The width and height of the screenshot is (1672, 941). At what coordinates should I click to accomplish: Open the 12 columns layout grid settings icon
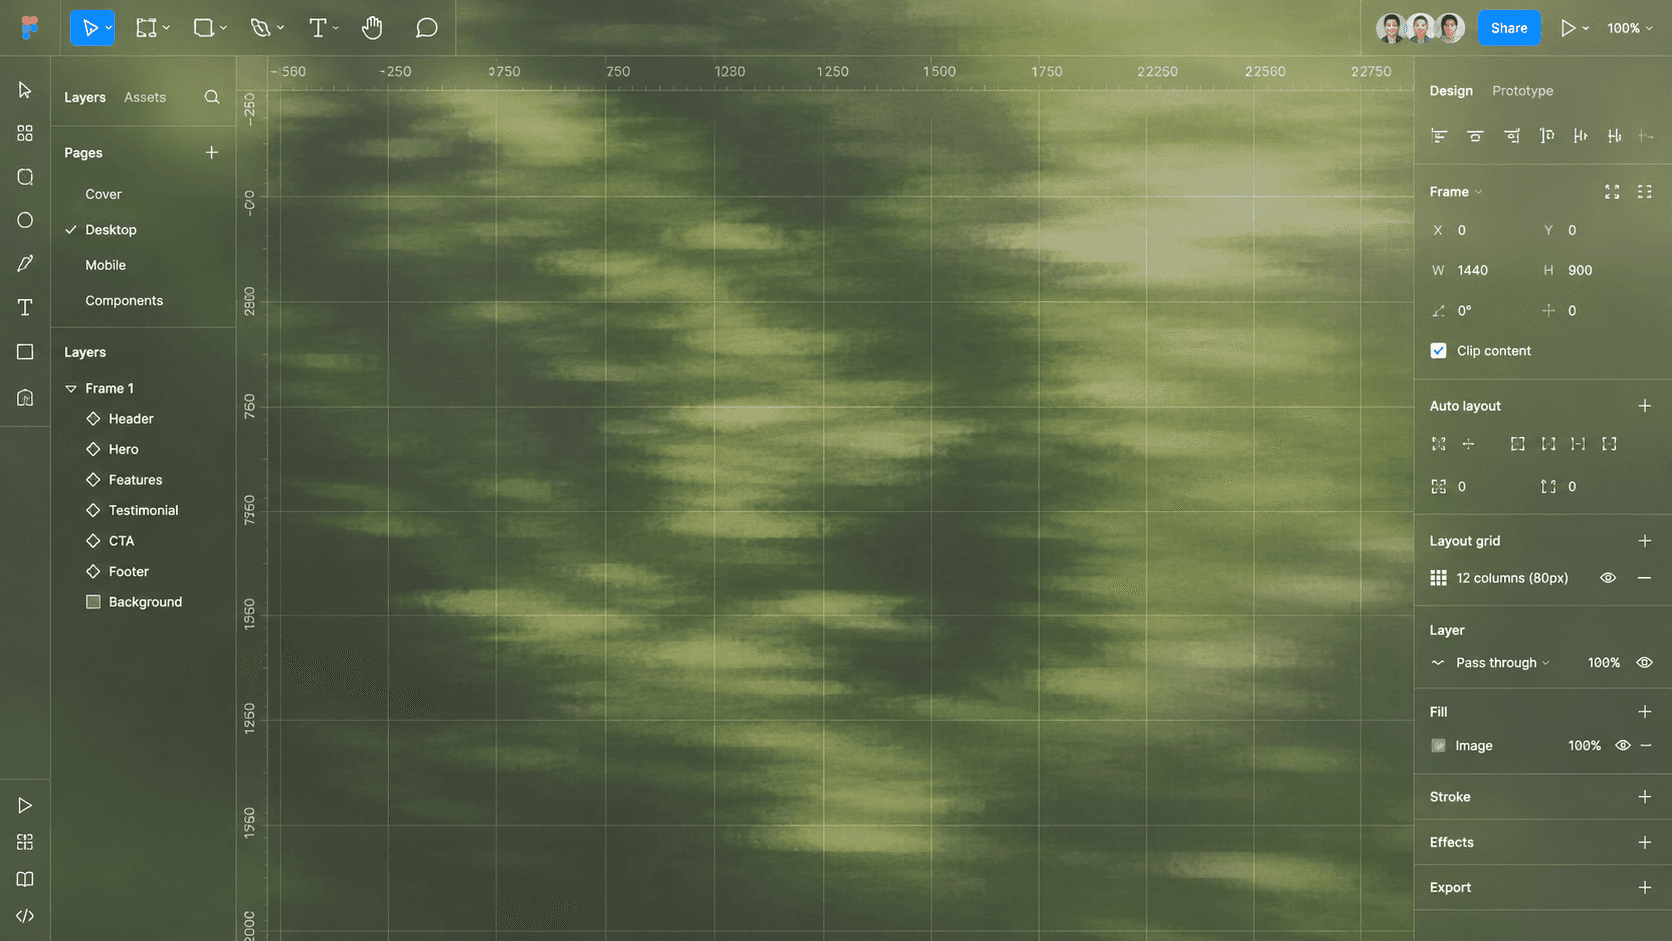pos(1438,578)
